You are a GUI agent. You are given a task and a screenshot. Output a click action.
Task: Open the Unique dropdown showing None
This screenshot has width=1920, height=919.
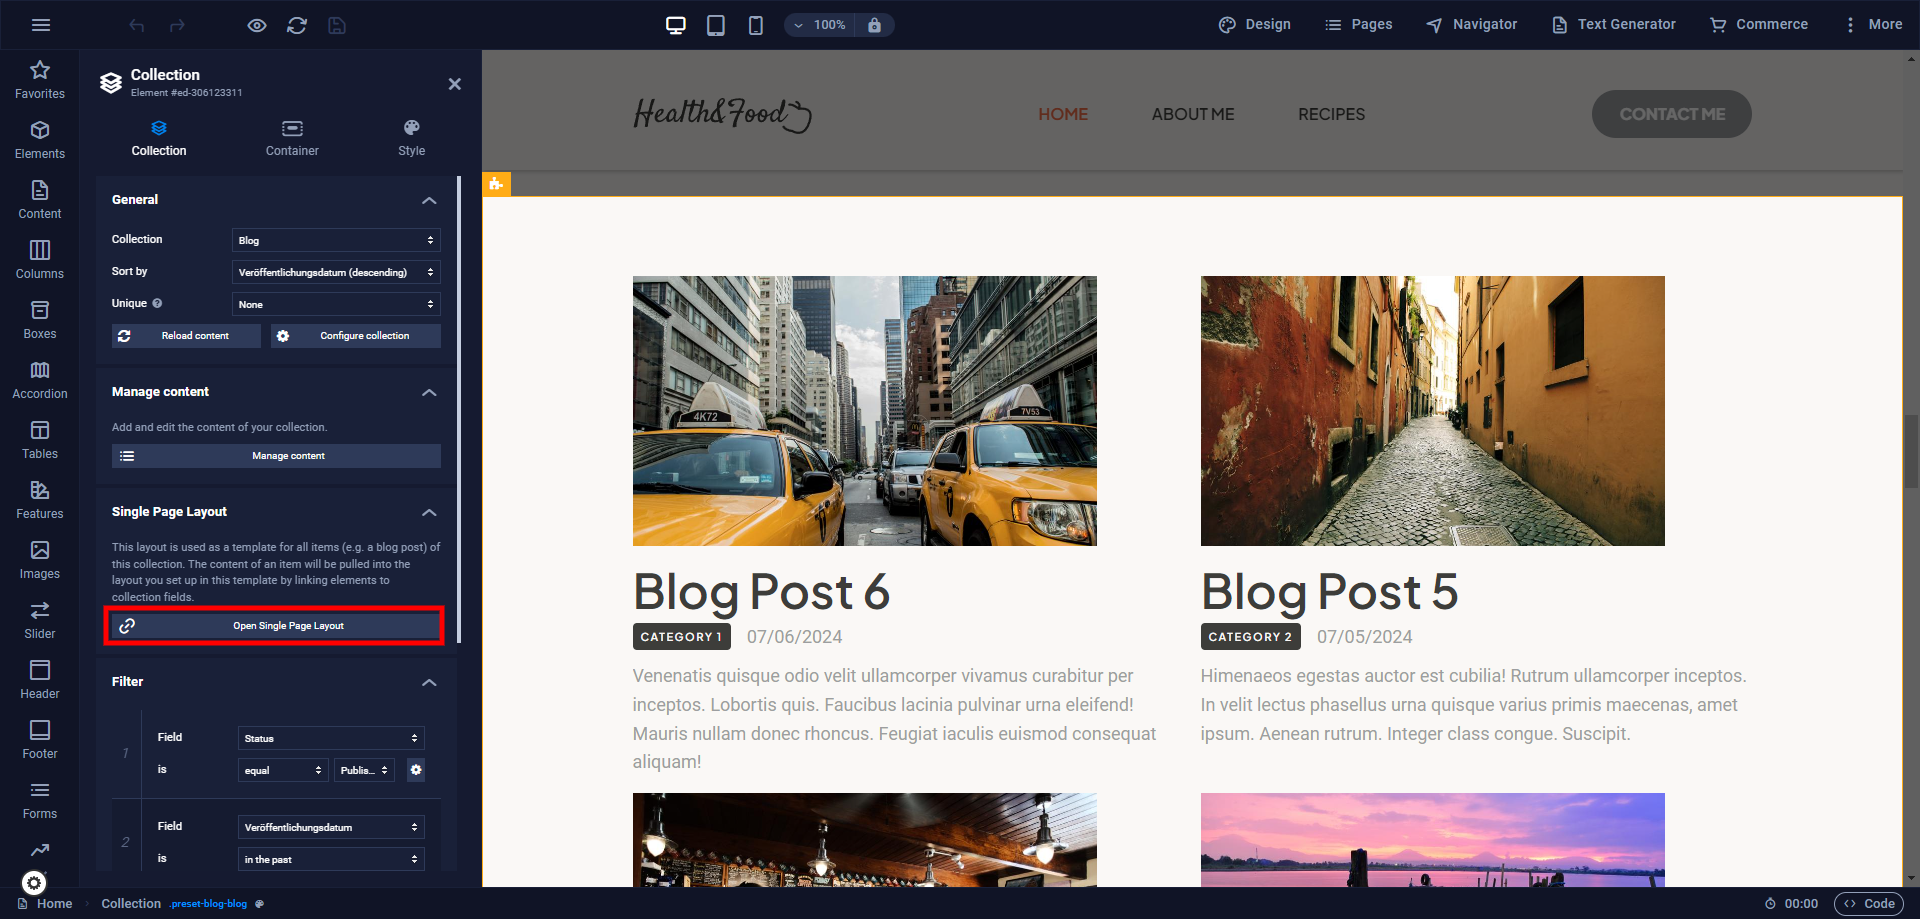[336, 304]
